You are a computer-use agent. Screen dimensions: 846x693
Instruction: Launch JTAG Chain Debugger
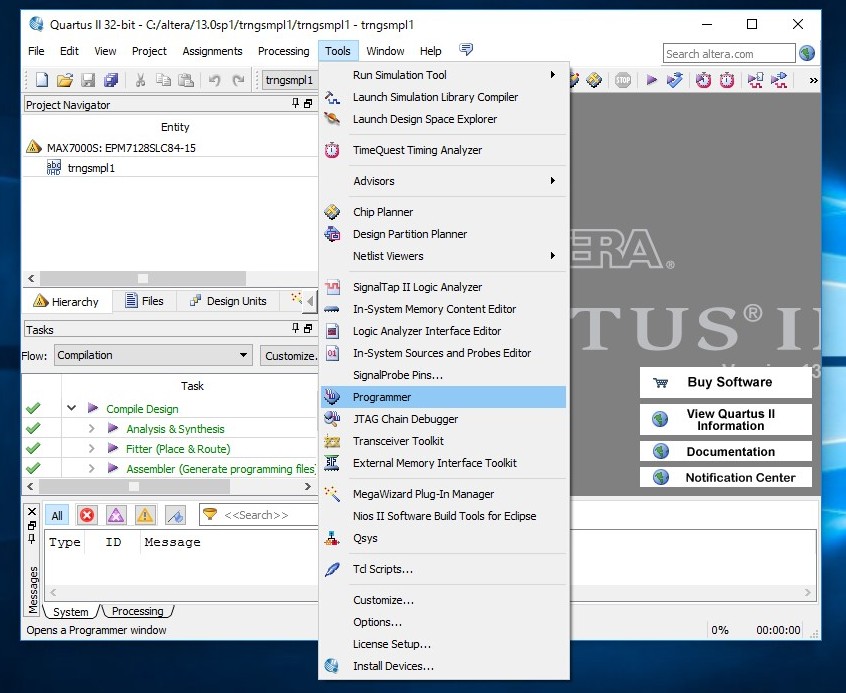(x=443, y=419)
